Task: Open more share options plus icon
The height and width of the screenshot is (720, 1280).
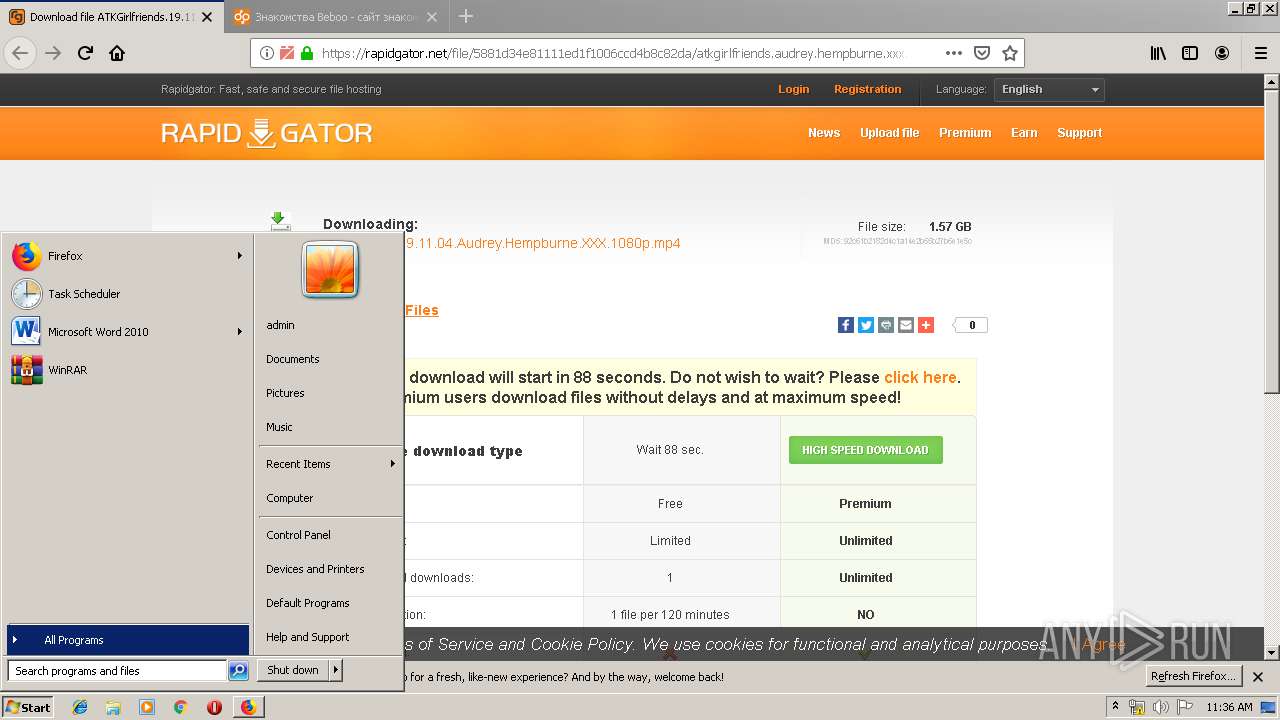Action: coord(926,325)
